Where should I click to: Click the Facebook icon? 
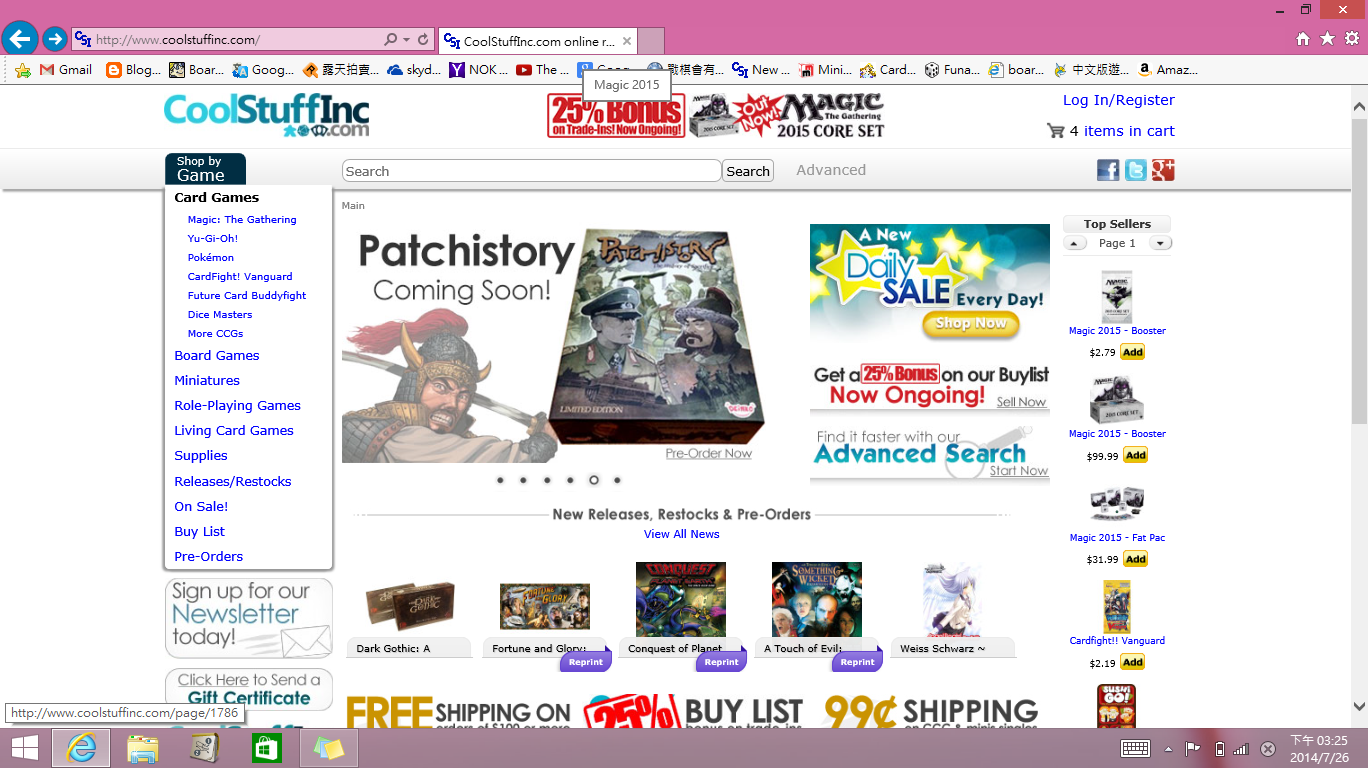(x=1108, y=170)
